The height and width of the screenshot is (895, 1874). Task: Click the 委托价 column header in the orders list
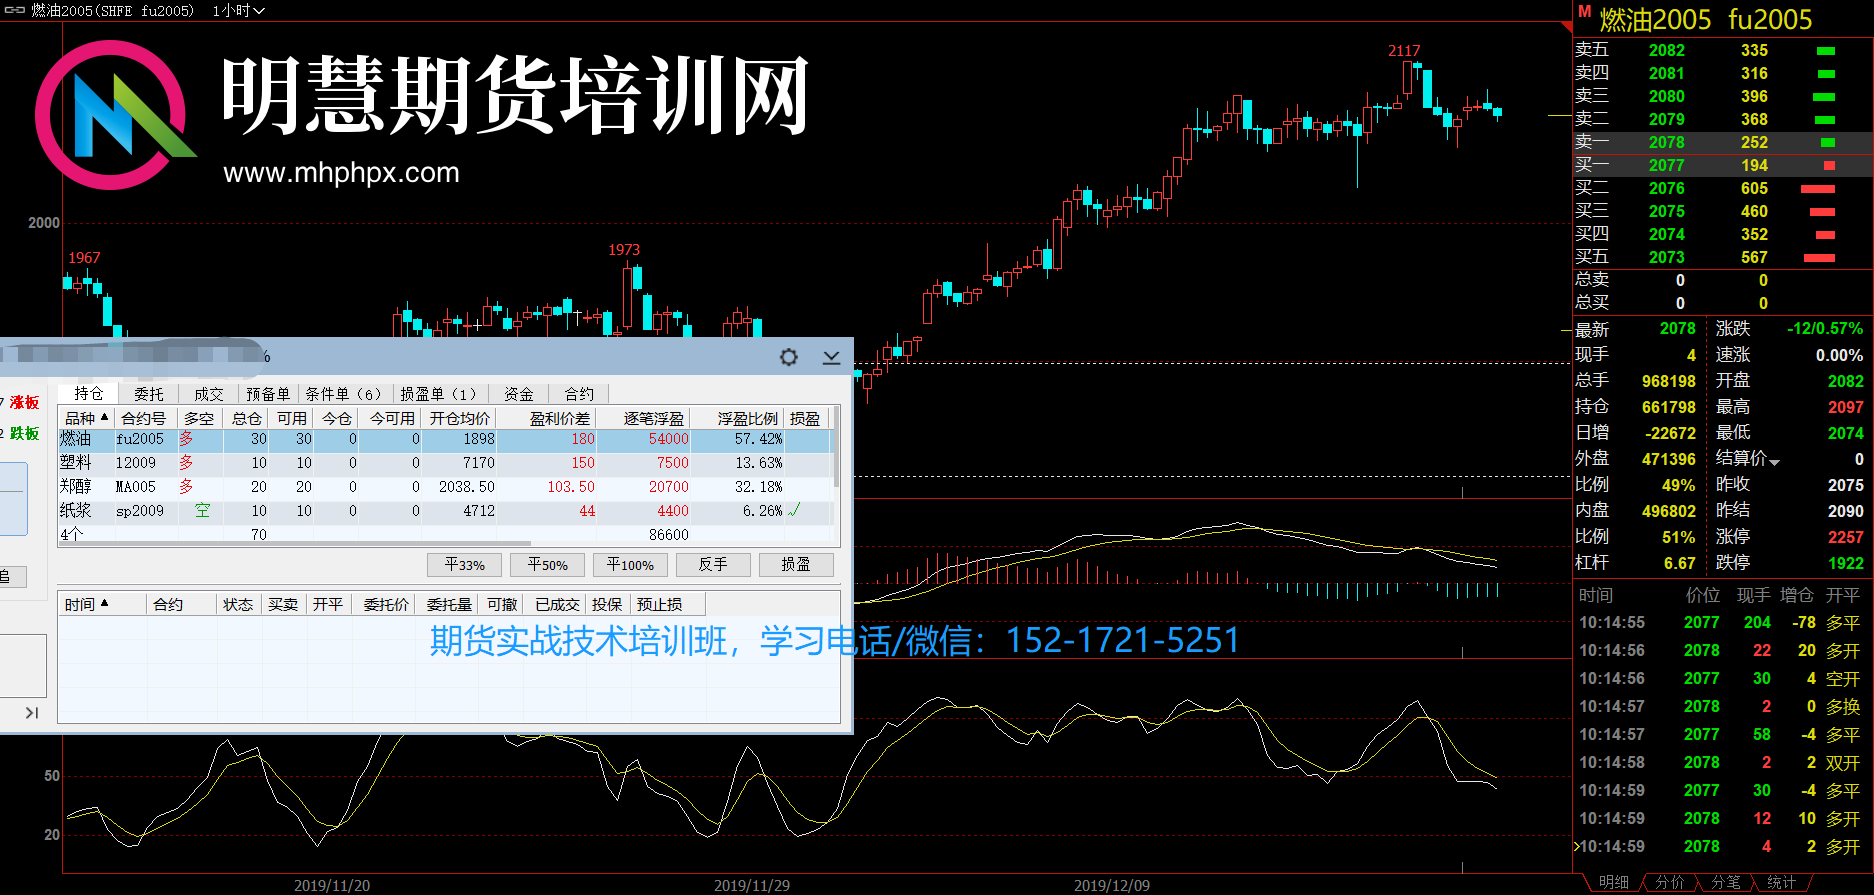(x=386, y=604)
